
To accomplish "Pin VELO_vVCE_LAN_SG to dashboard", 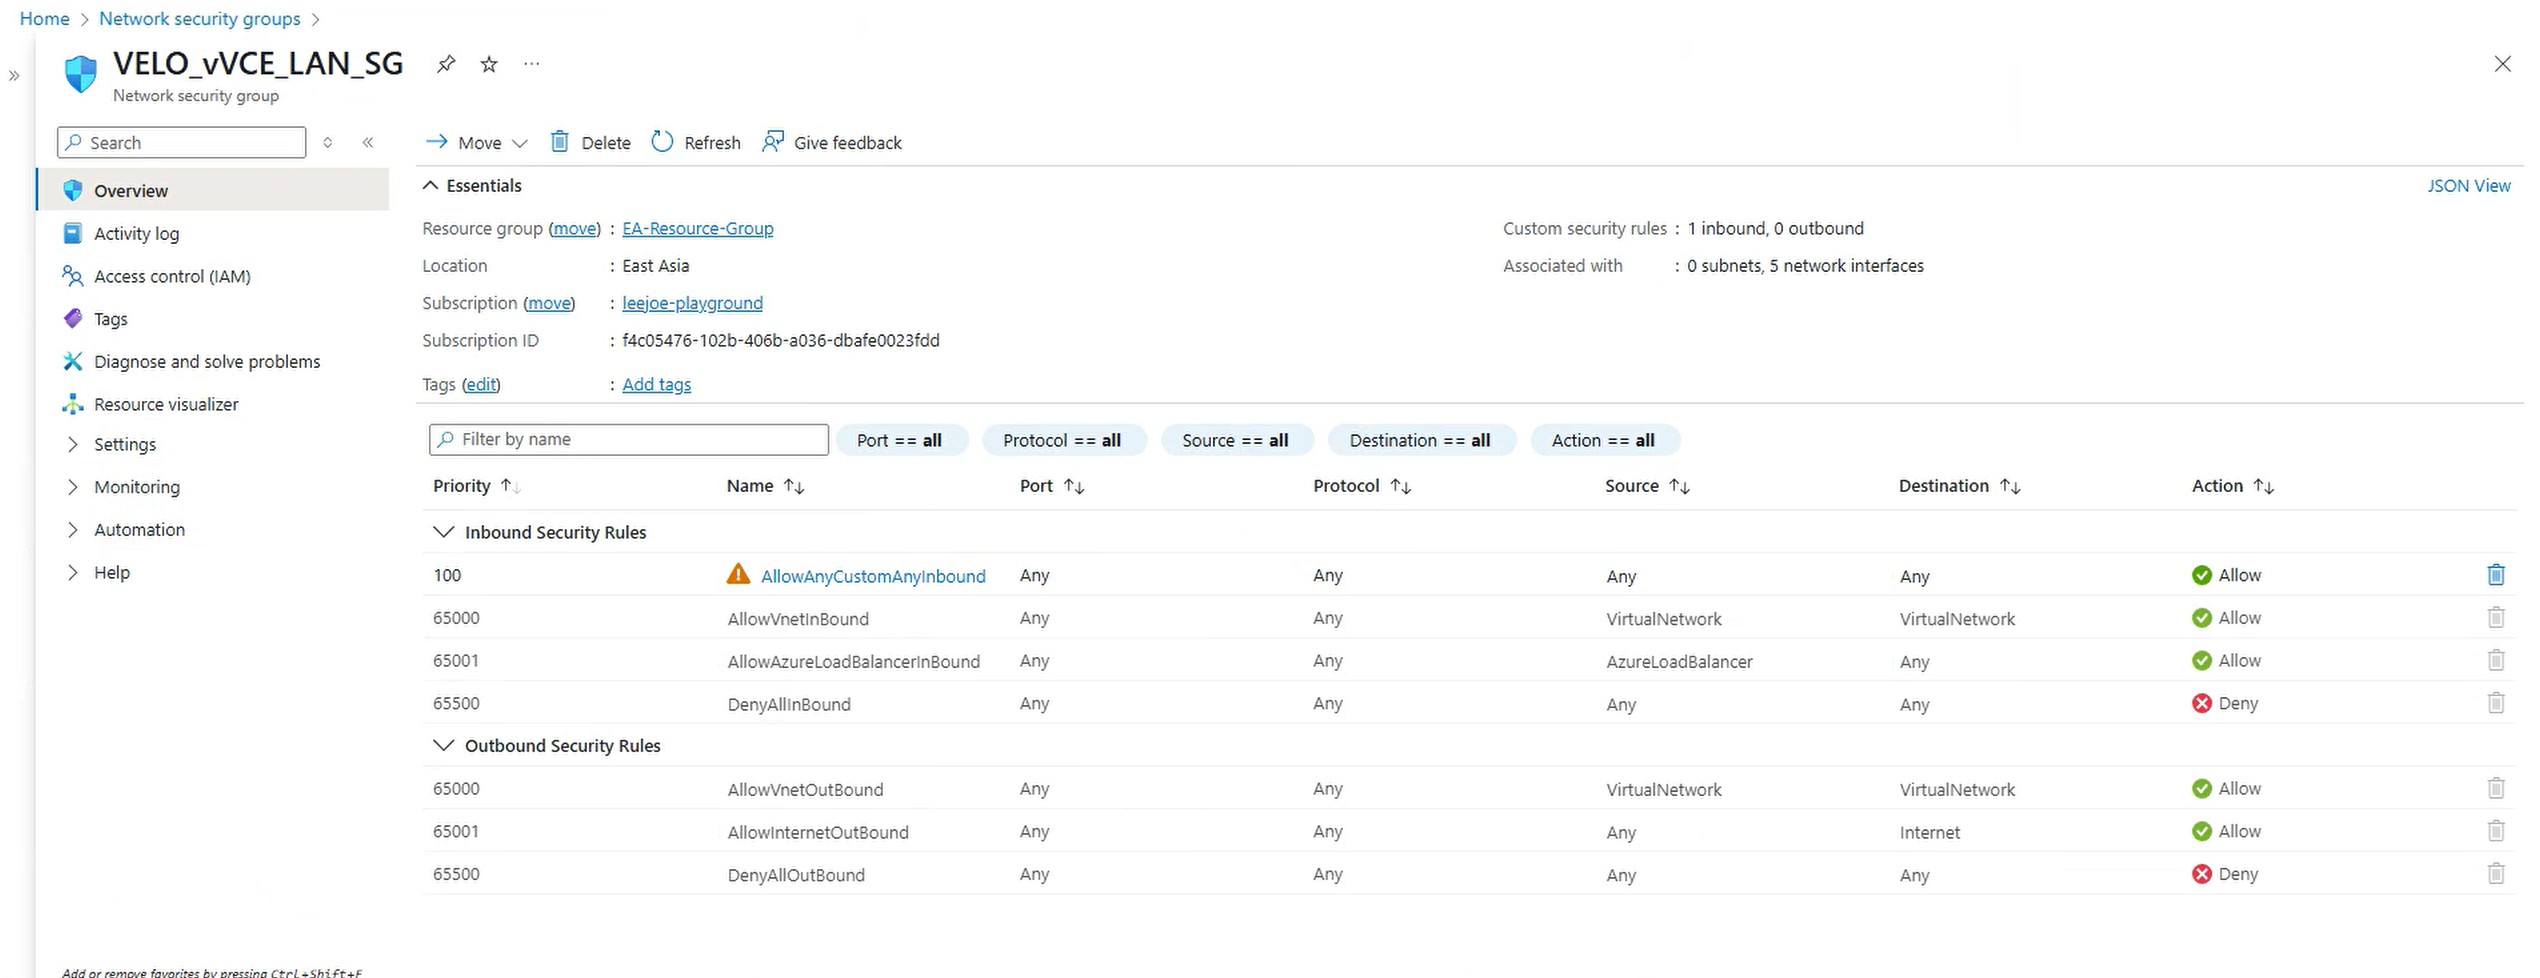I will (446, 64).
